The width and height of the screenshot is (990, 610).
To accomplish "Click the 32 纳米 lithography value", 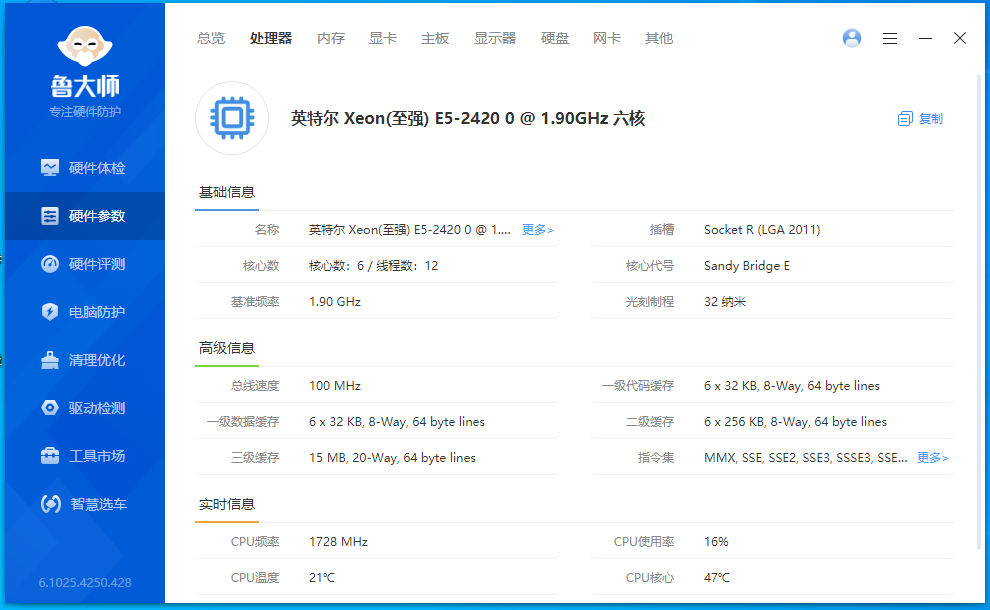I will [725, 302].
